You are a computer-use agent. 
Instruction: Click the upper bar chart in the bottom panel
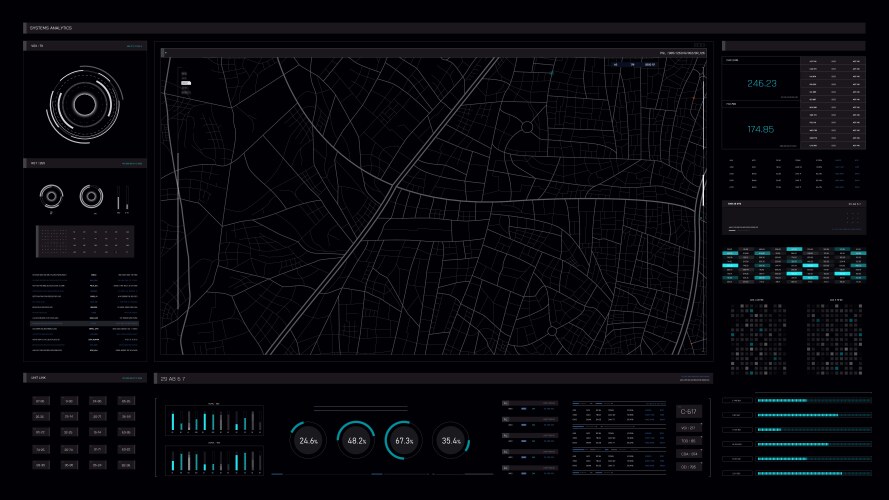(x=215, y=420)
